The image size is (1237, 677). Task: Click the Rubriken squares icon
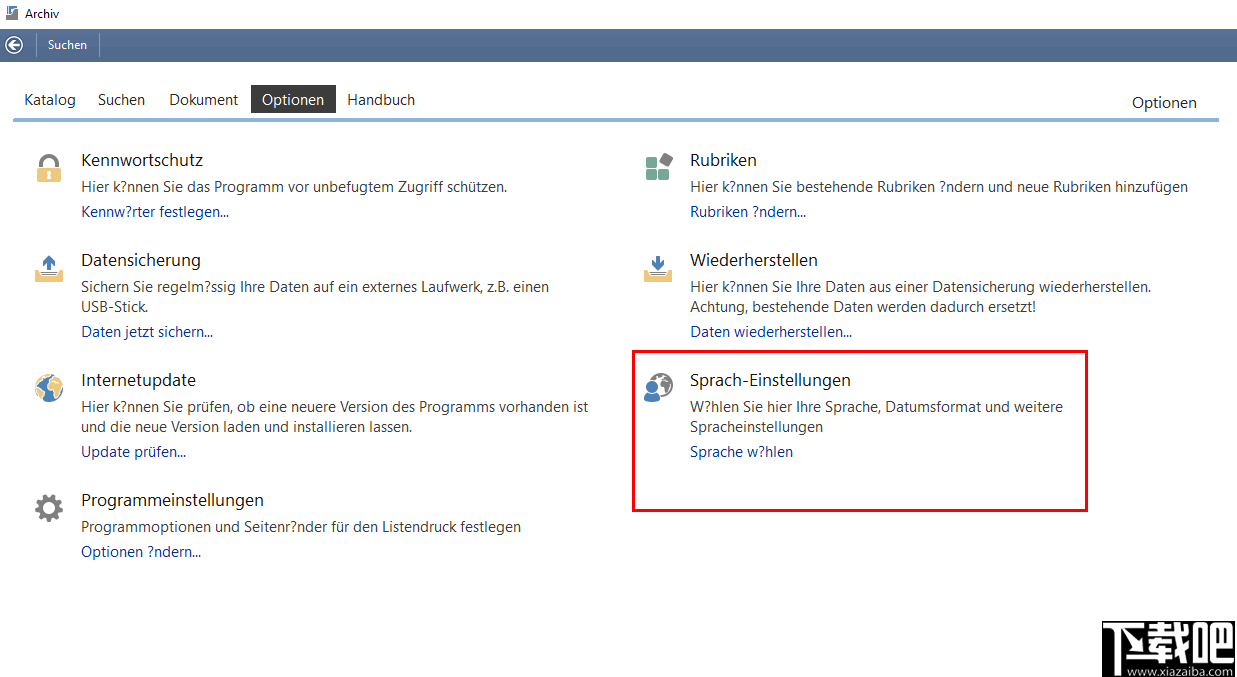pyautogui.click(x=658, y=167)
